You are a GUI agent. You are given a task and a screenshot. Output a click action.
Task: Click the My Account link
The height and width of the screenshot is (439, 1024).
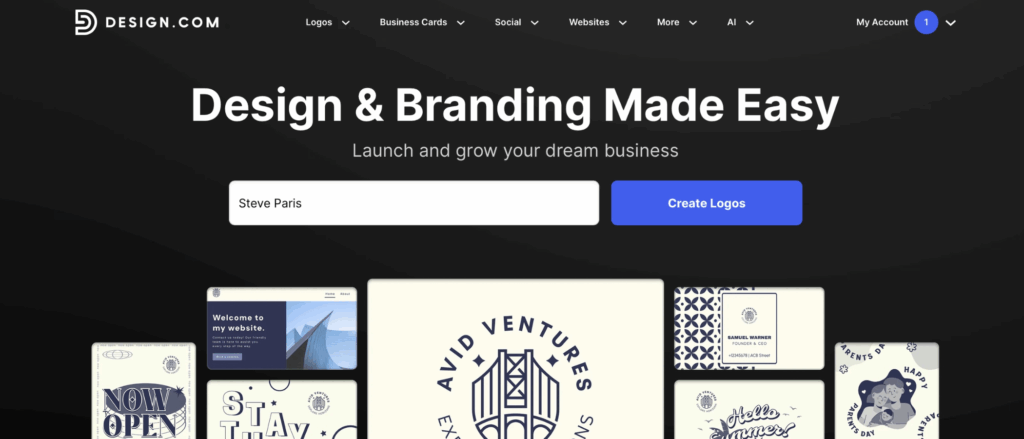pos(882,22)
